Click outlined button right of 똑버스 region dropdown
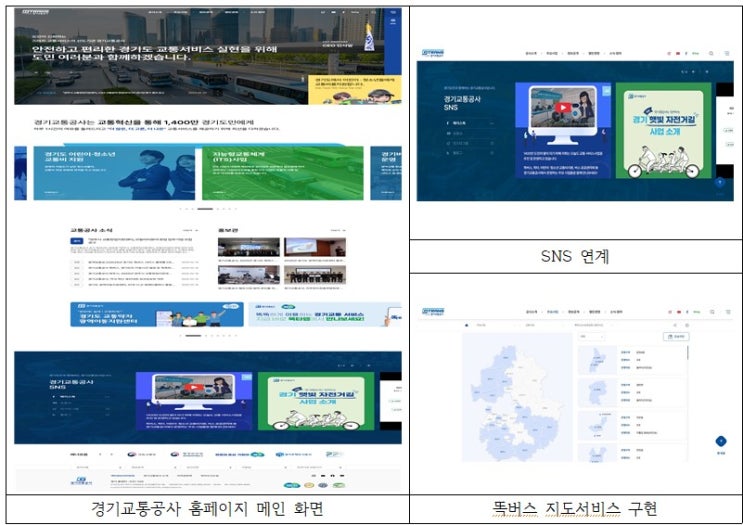This screenshot has height=525, width=743. [x=676, y=336]
